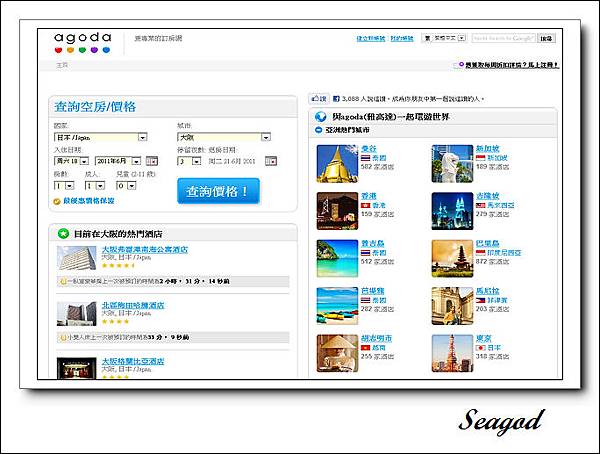Click the second Osaka hotel thumbnail photo

[77, 314]
